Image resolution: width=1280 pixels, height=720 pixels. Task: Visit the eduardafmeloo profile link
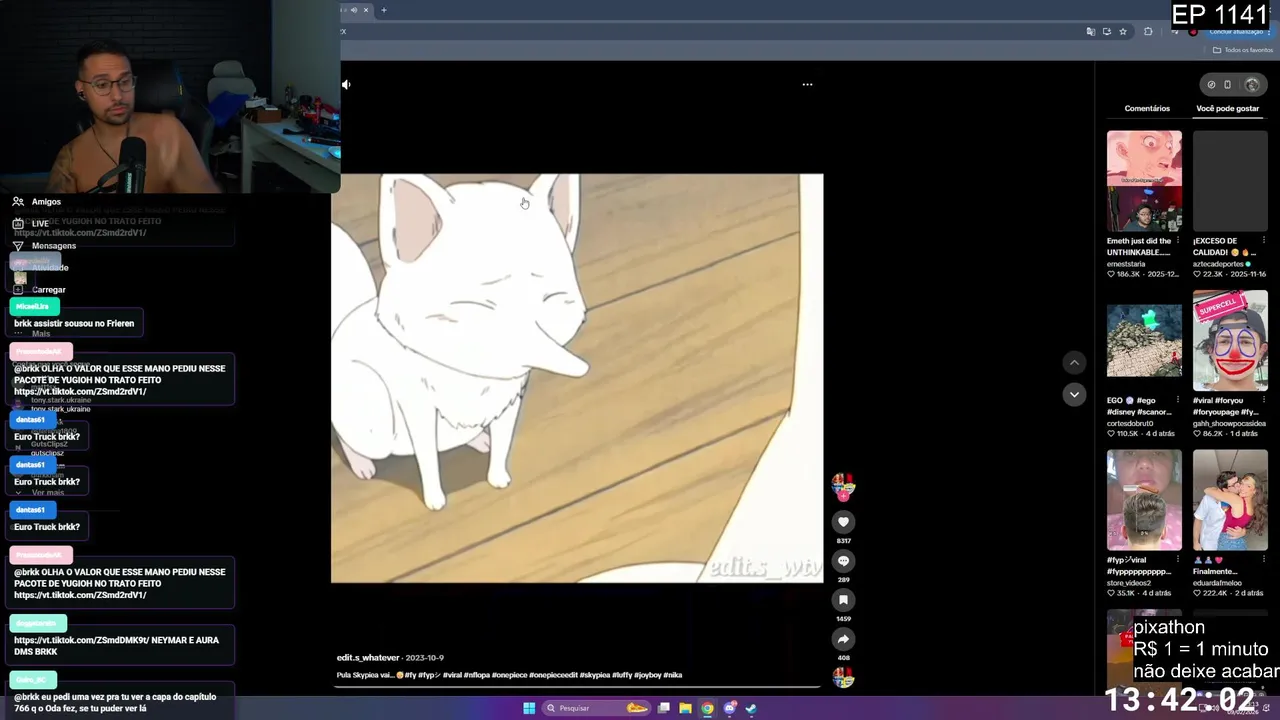coord(1217,583)
